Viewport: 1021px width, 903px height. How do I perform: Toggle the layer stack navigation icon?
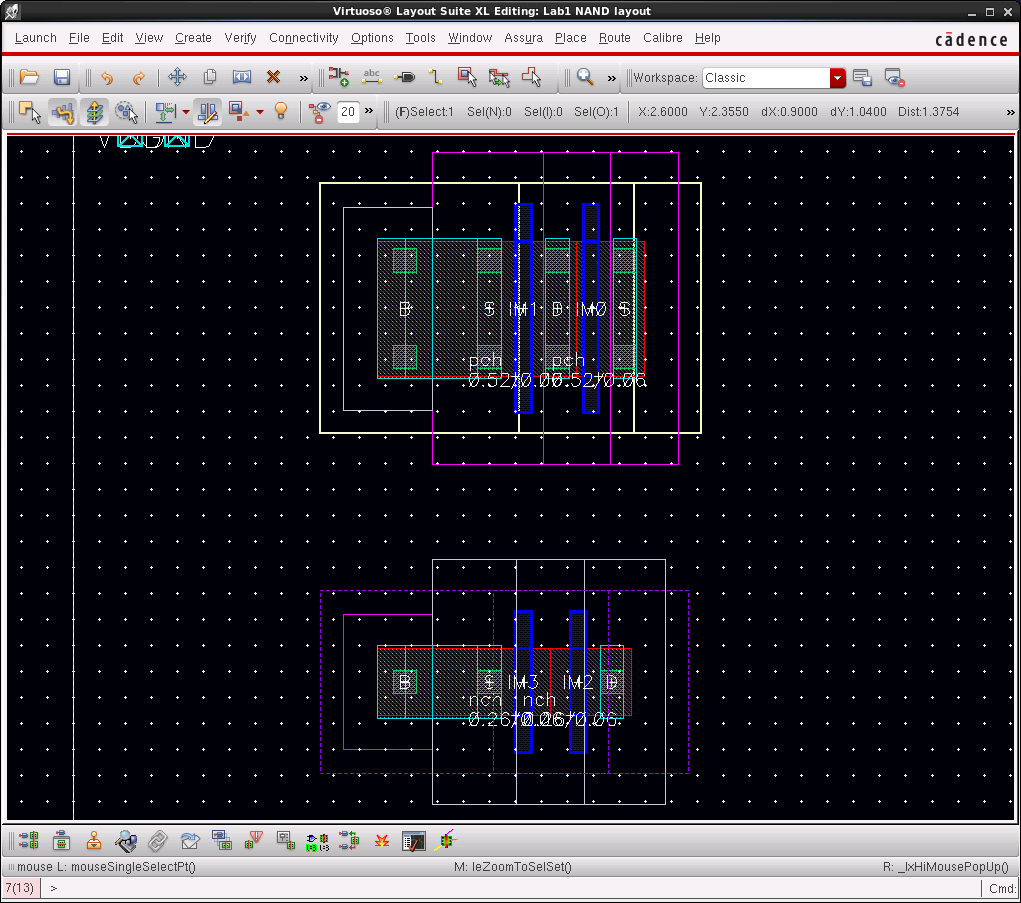[94, 112]
